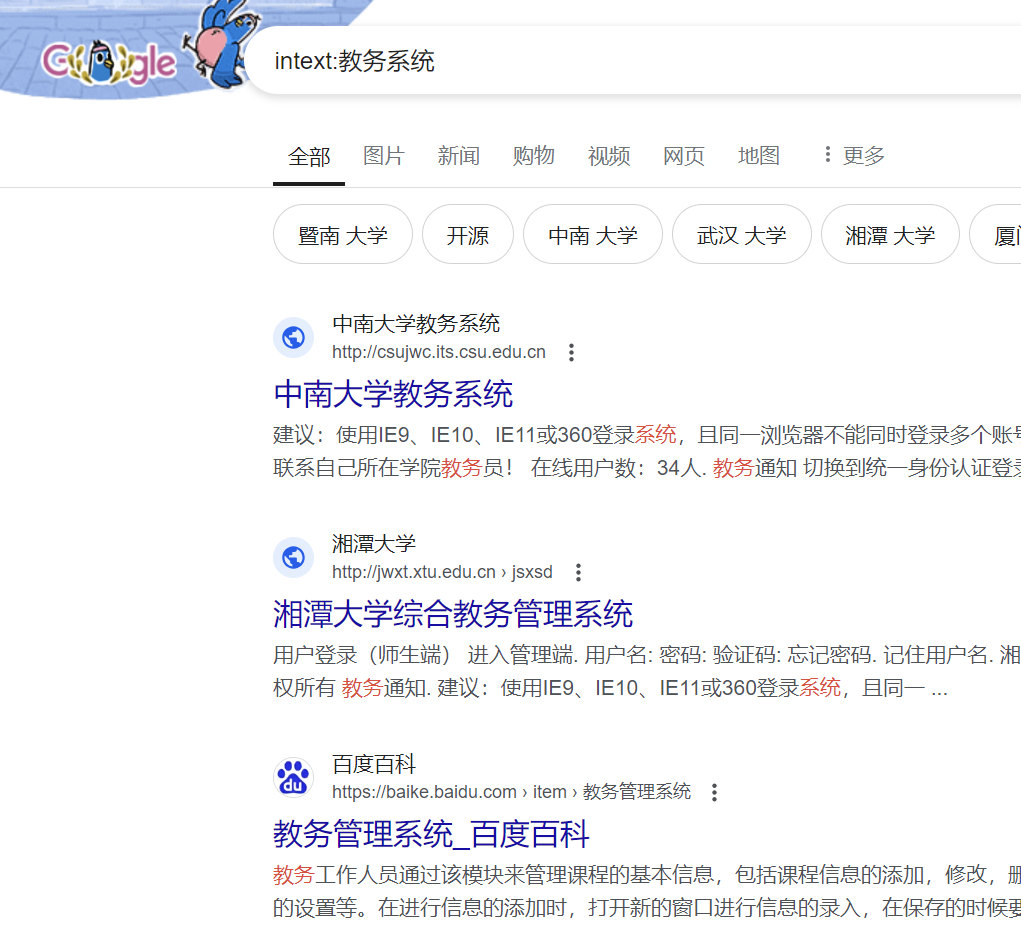This screenshot has width=1021, height=952.
Task: Open three-dot menu beside csujwc.its.csu.edu.cn
Action: tap(571, 352)
